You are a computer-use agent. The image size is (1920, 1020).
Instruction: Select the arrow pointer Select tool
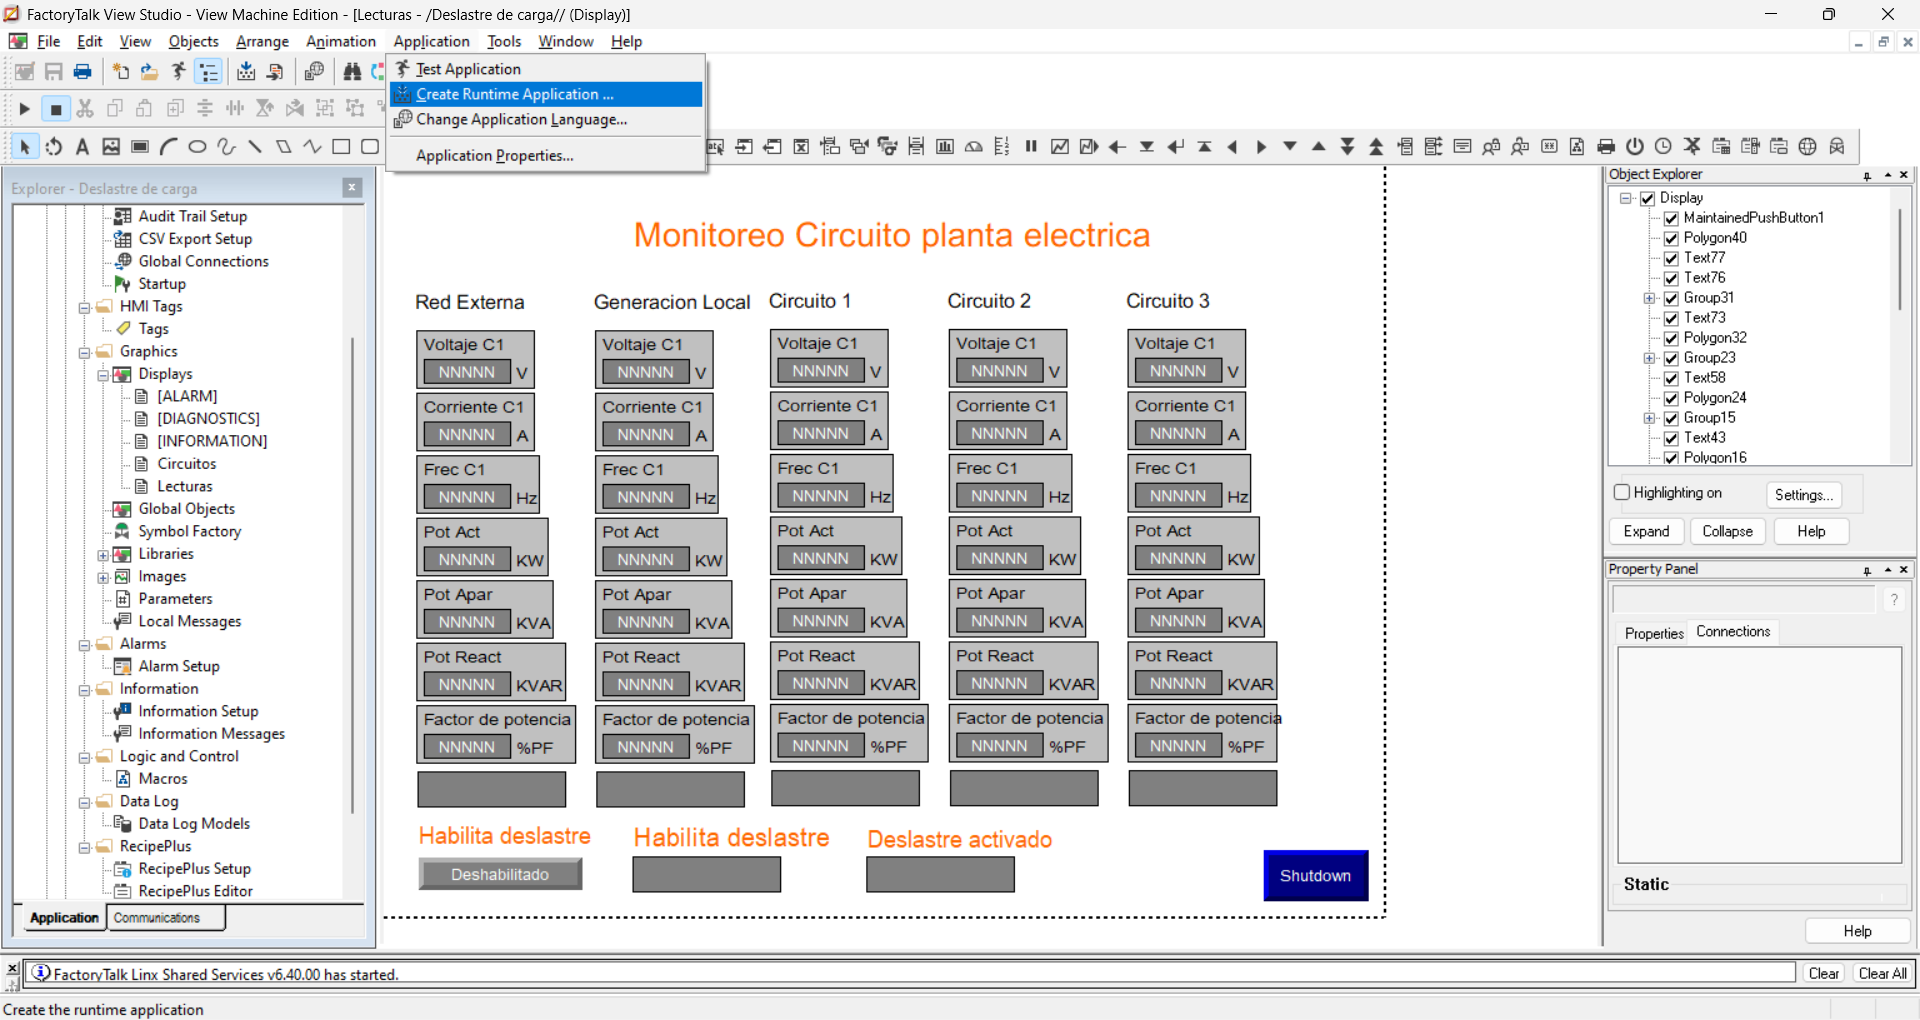click(25, 147)
